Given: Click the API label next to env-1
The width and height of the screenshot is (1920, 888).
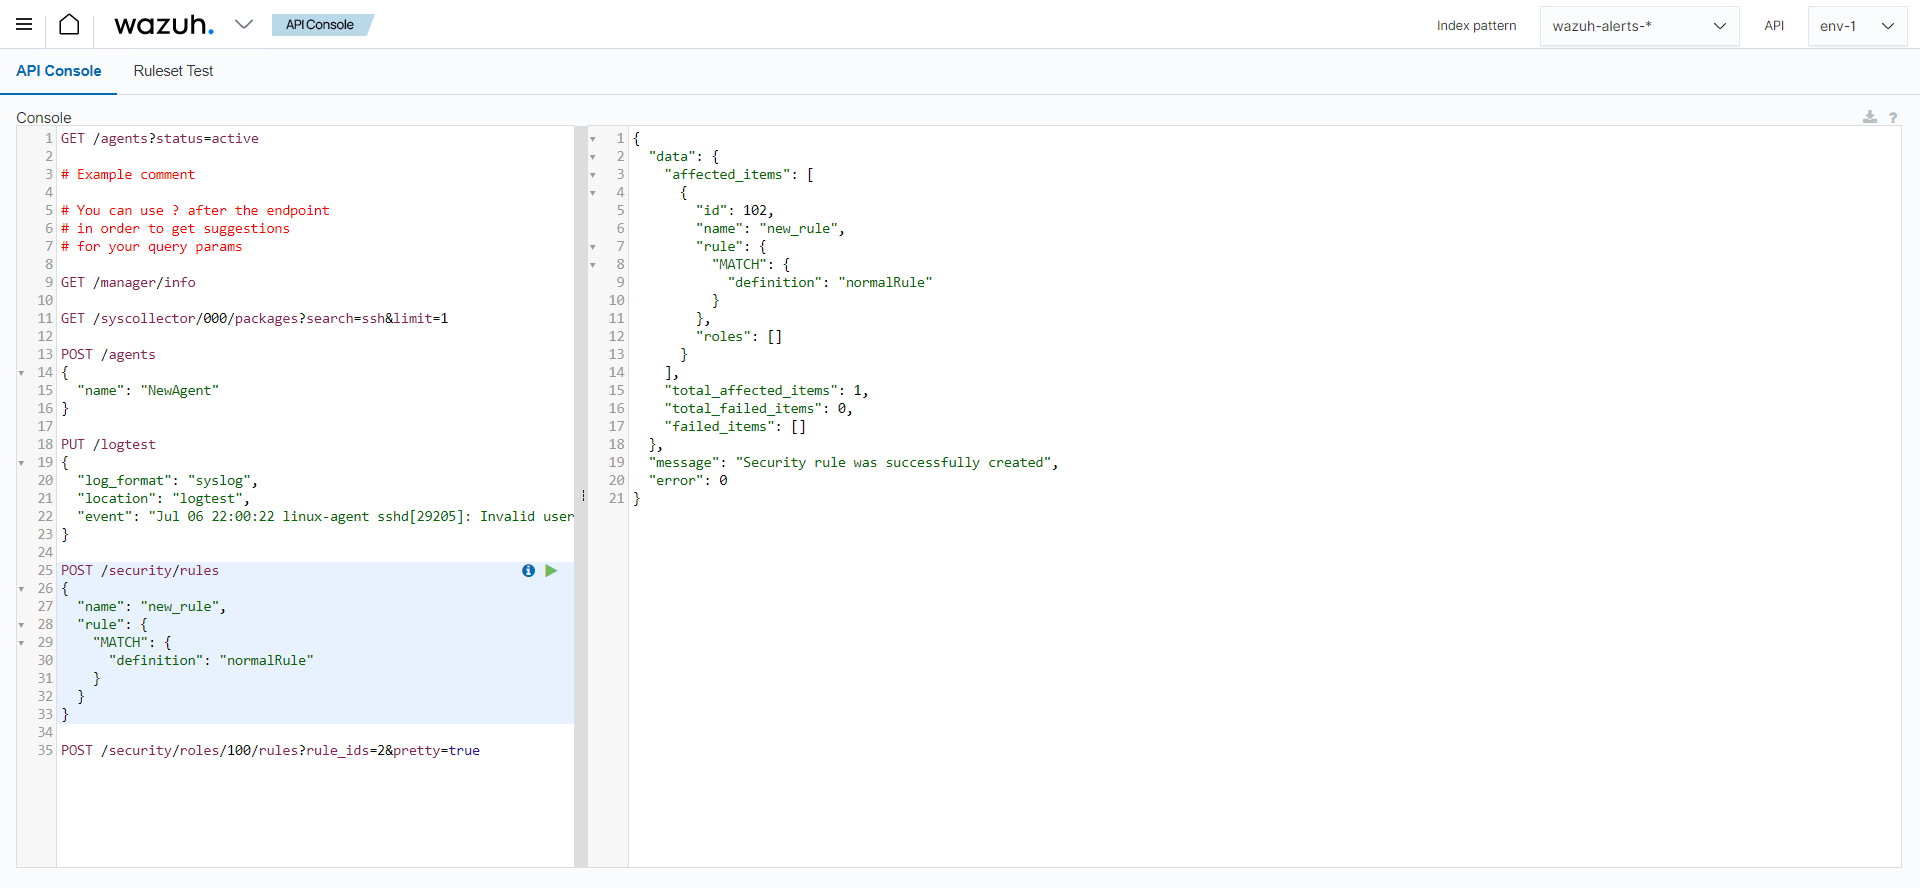Looking at the screenshot, I should [x=1774, y=26].
